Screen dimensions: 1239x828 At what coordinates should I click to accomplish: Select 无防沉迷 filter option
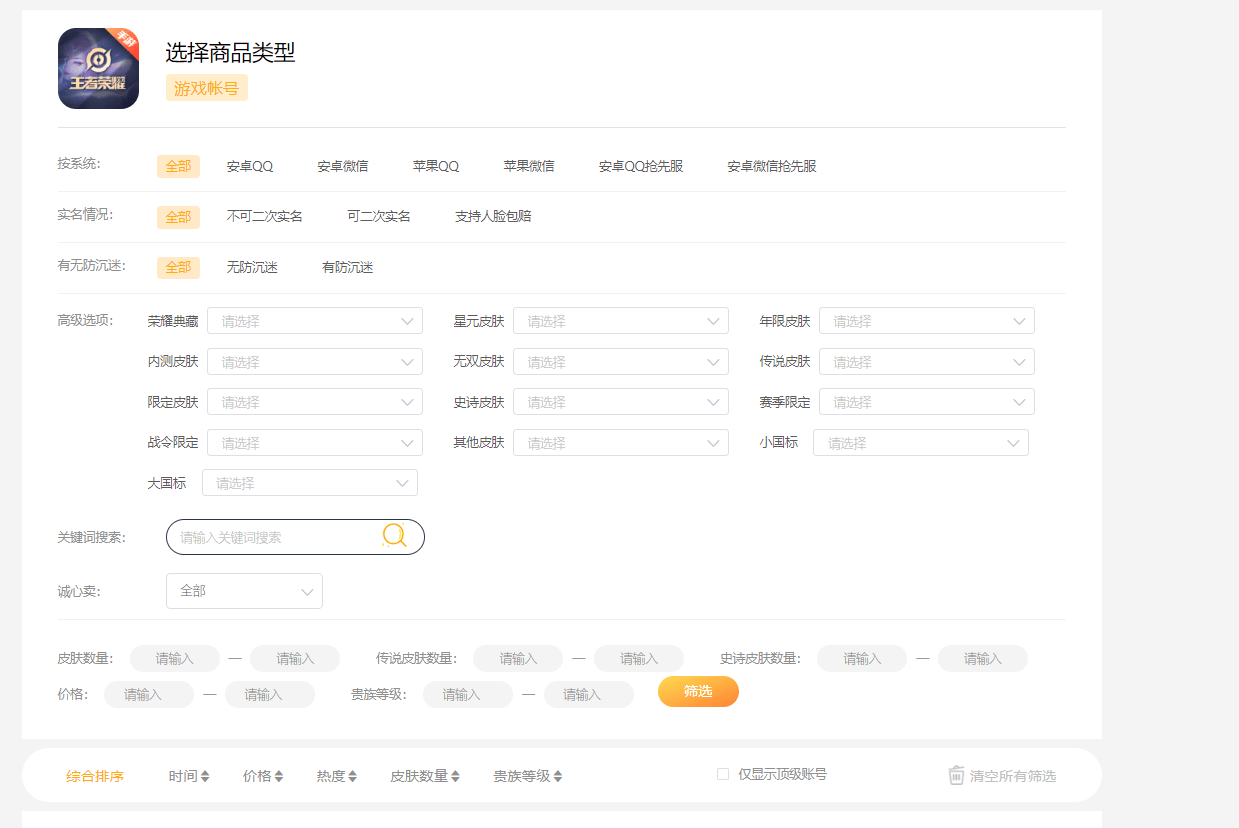252,268
